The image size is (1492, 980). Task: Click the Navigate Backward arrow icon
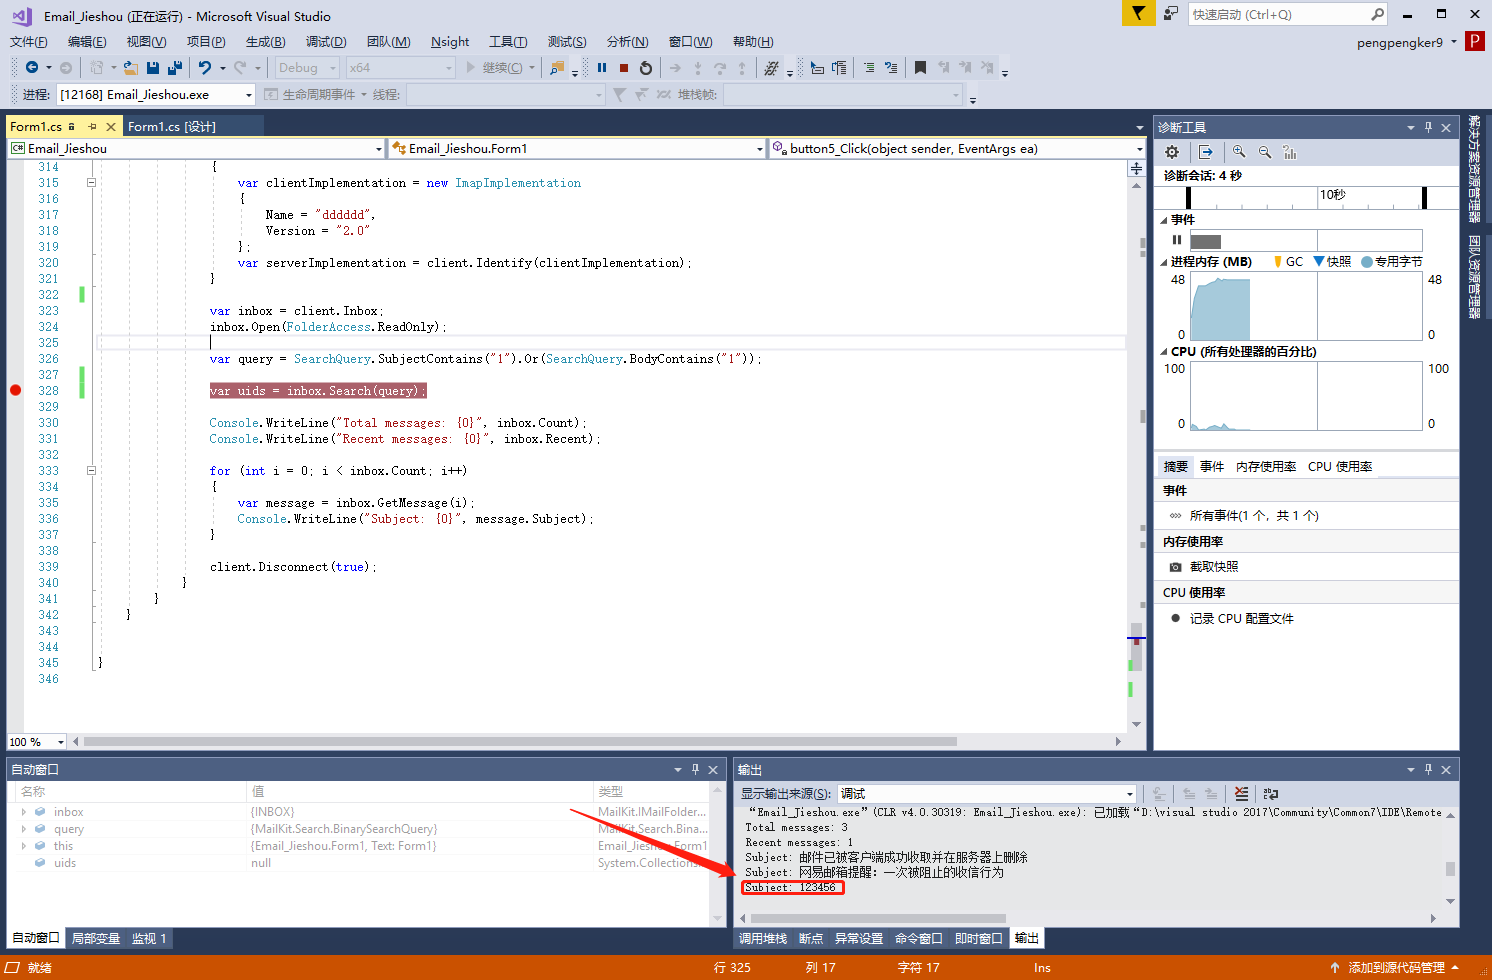click(32, 67)
